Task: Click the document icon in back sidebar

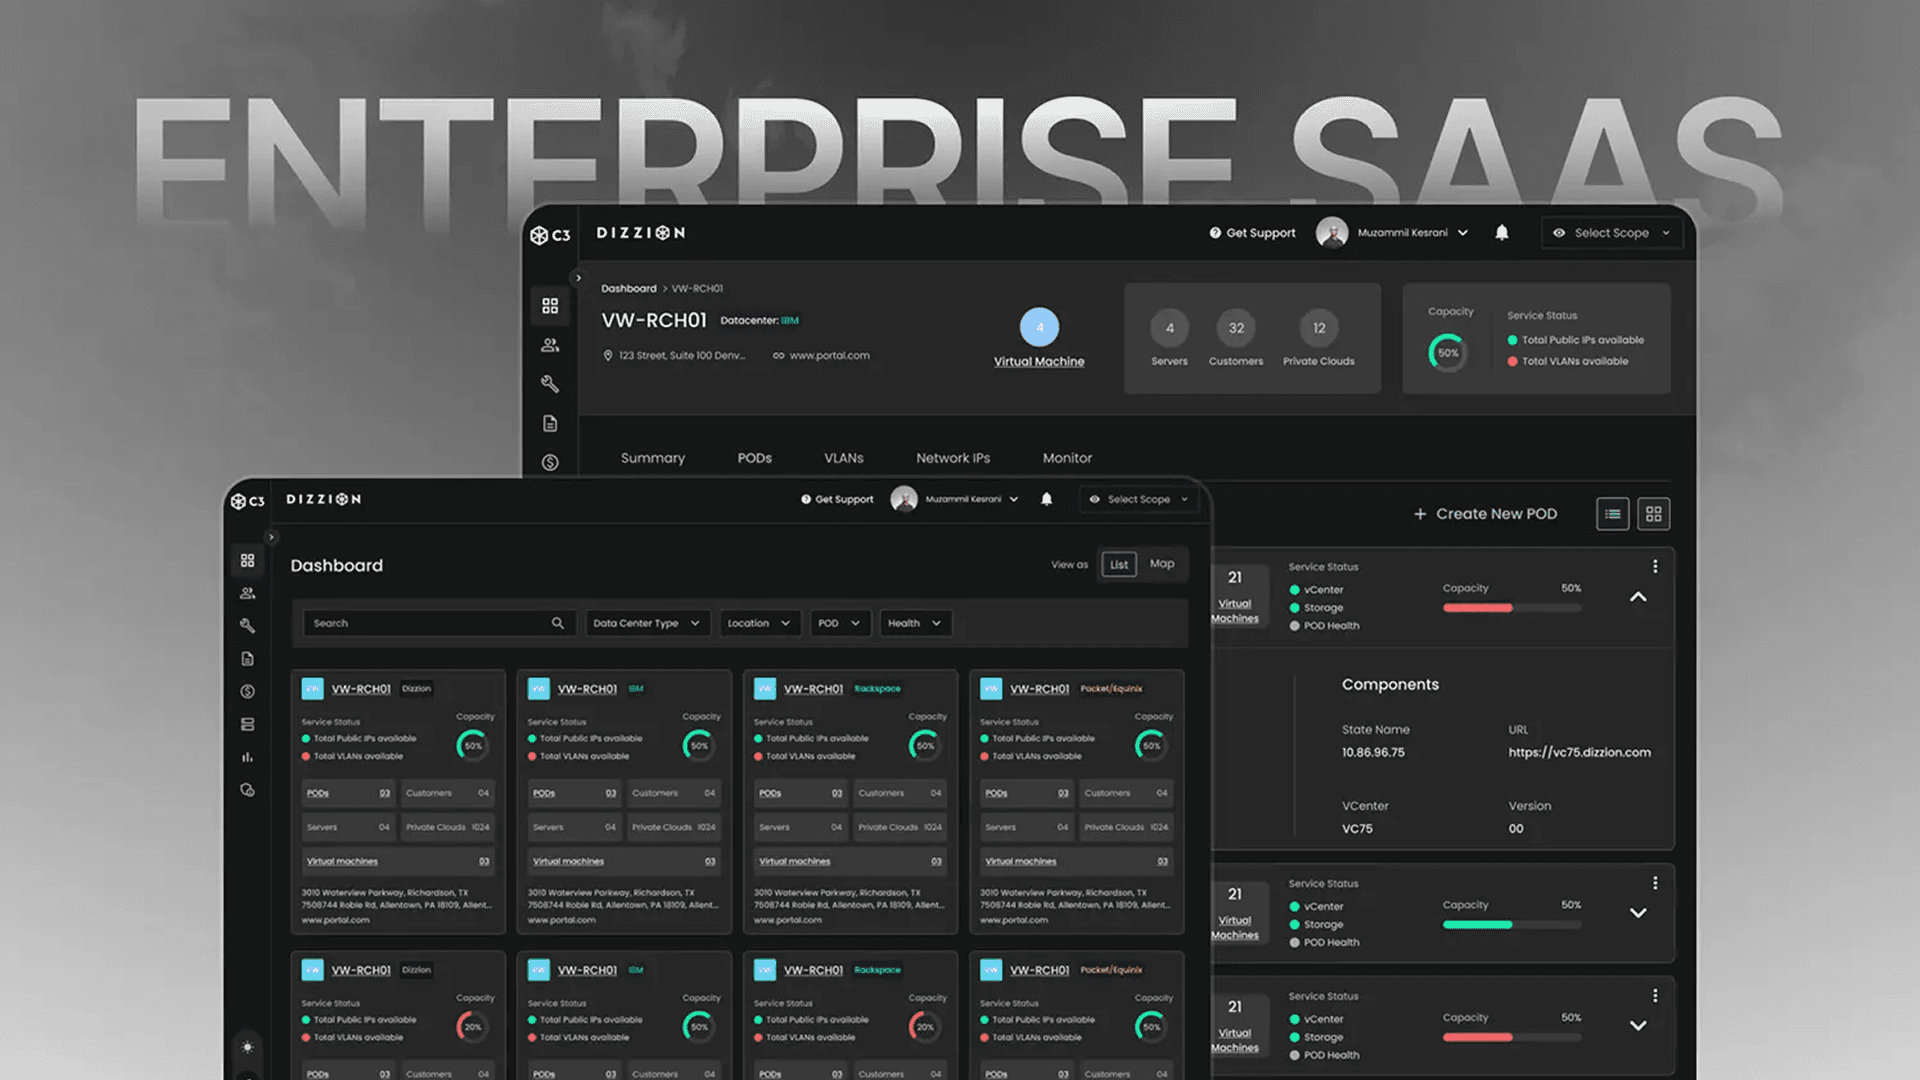Action: pyautogui.click(x=550, y=424)
